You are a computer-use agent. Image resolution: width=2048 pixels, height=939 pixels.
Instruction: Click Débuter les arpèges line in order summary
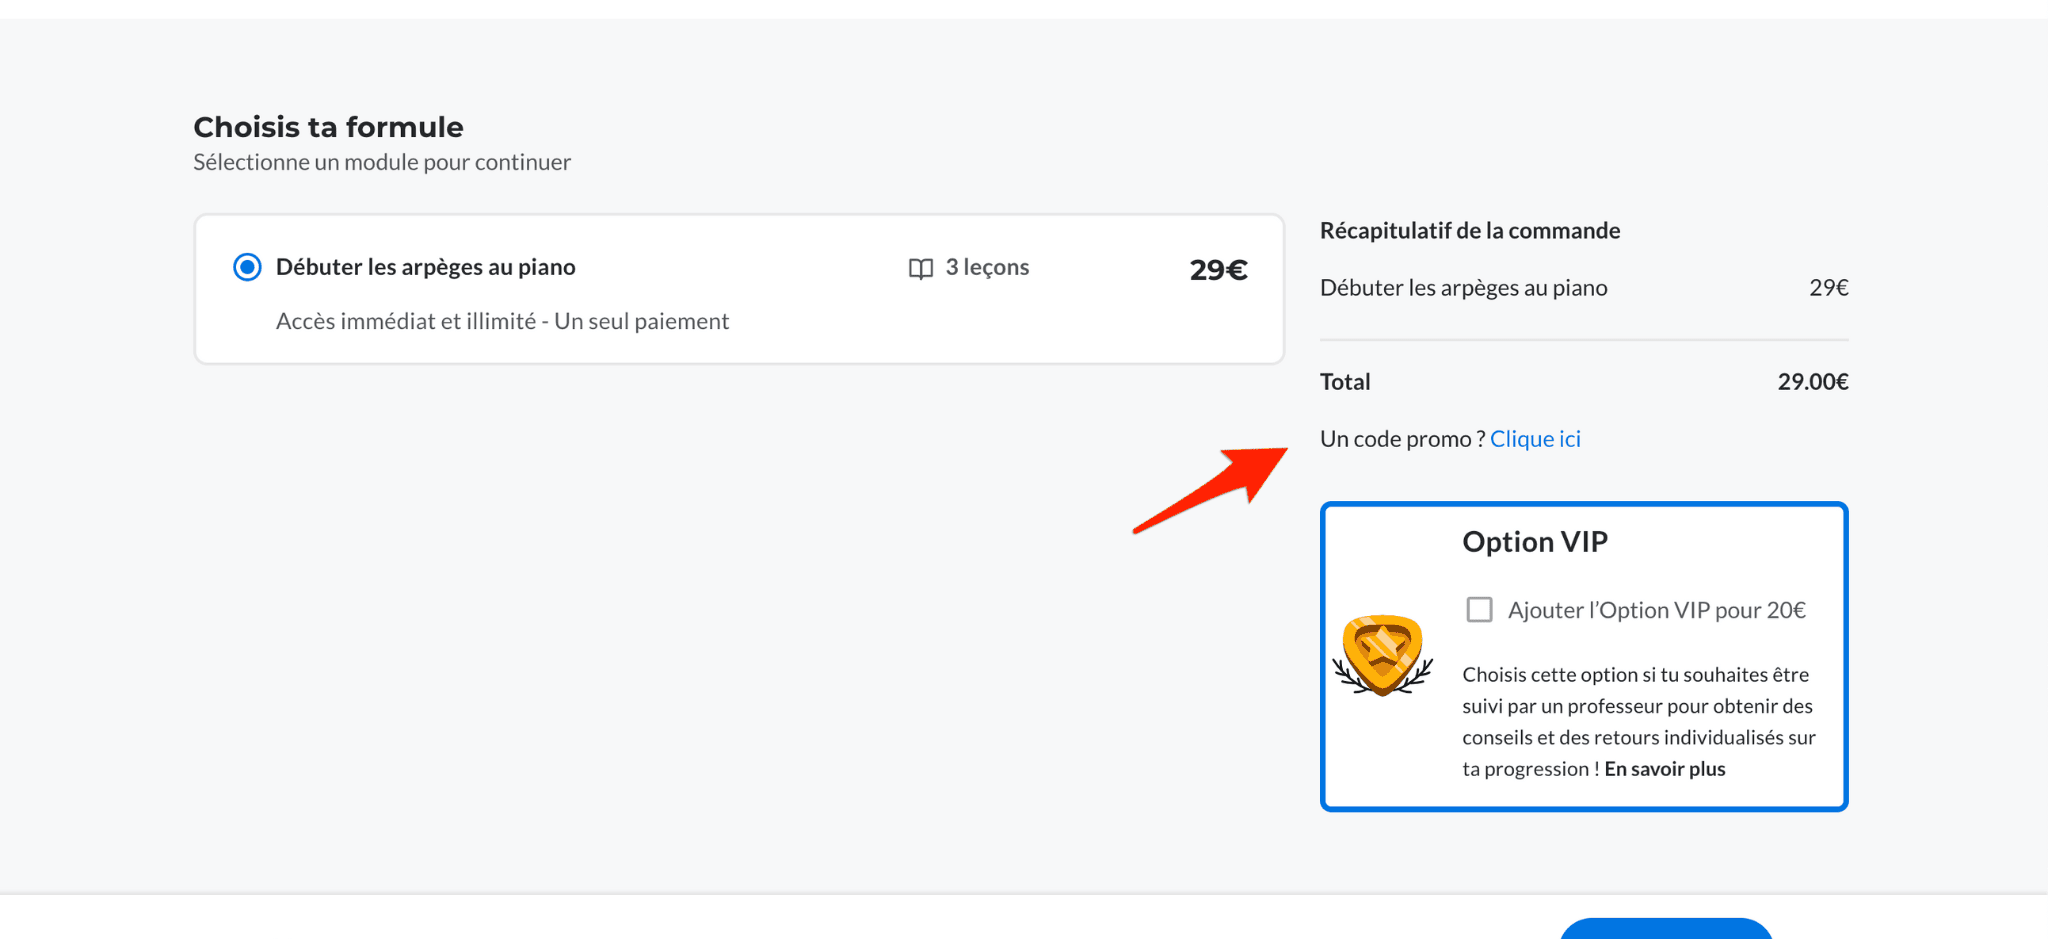point(1463,288)
